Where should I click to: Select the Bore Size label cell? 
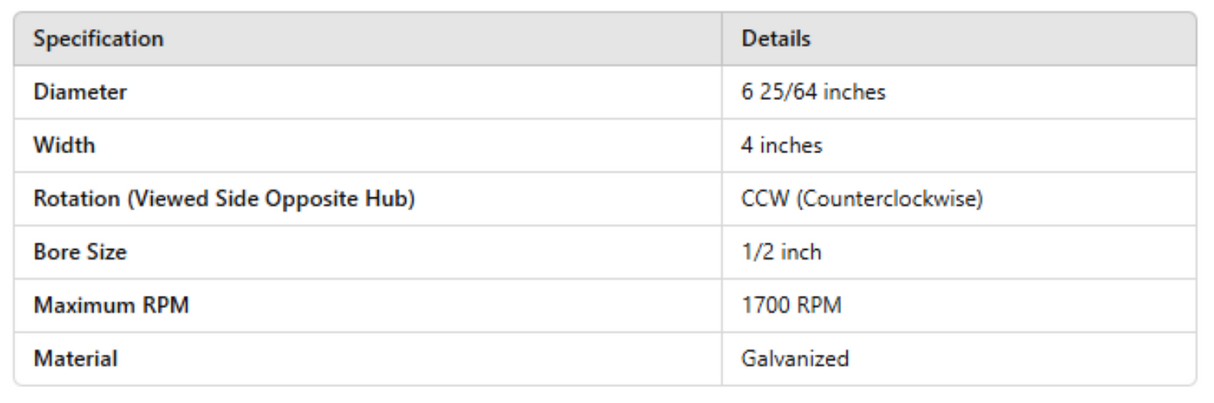tap(80, 252)
